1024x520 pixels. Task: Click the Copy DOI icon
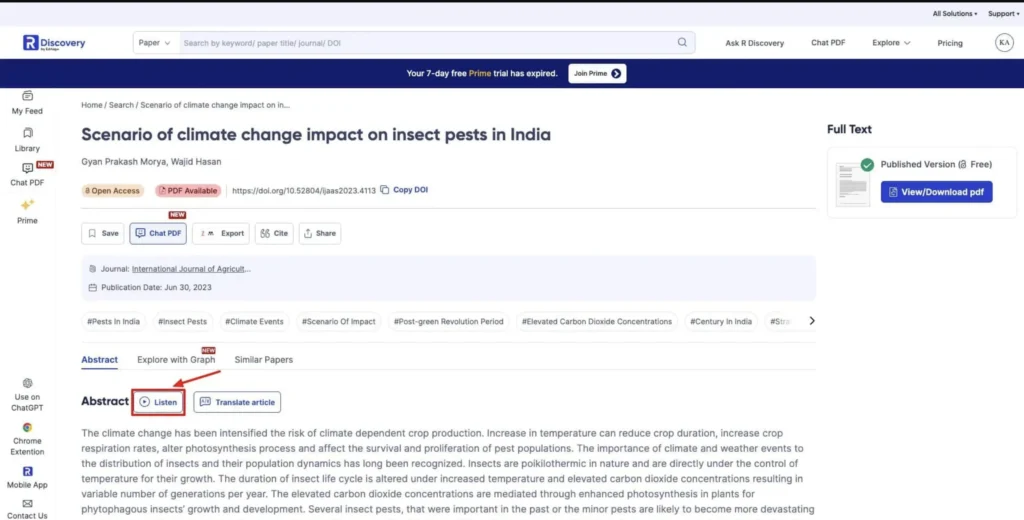tap(385, 190)
